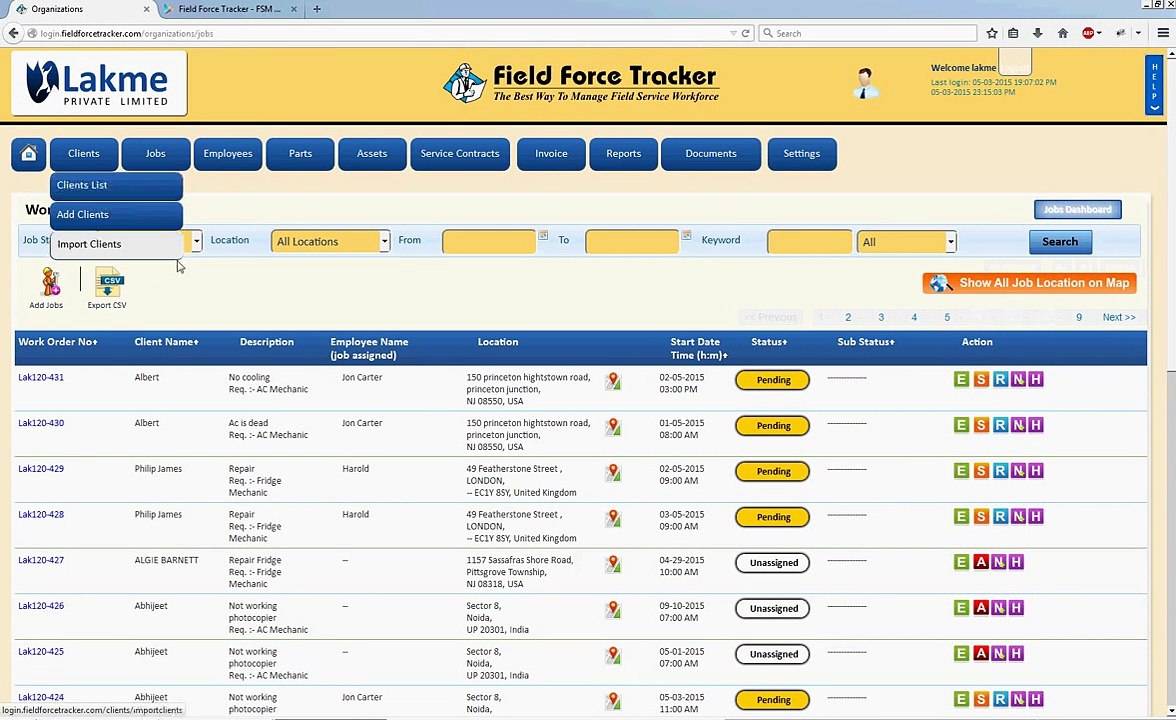Sort by Client Name column header
This screenshot has height=720, width=1176.
(x=166, y=342)
